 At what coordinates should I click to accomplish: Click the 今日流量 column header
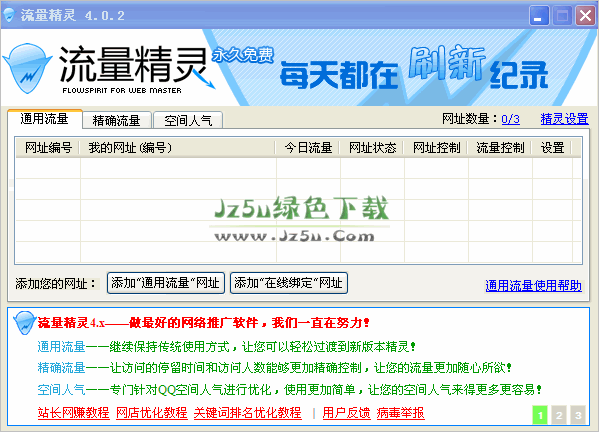pyautogui.click(x=308, y=147)
